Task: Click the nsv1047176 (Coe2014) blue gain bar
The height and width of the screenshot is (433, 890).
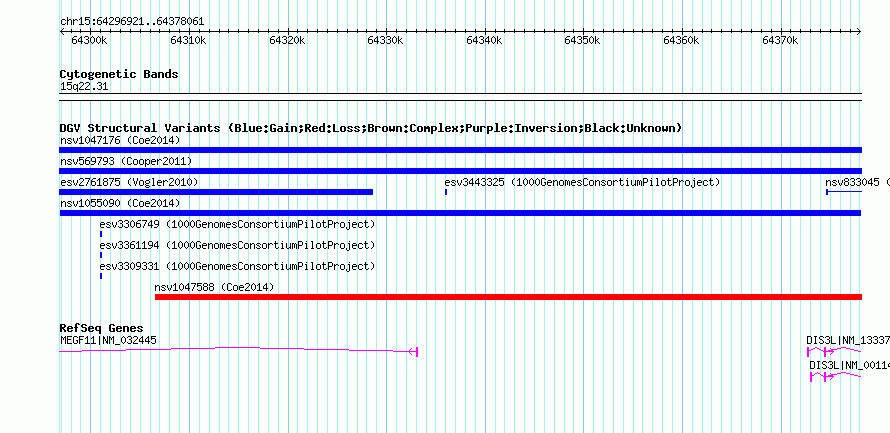Action: 460,150
